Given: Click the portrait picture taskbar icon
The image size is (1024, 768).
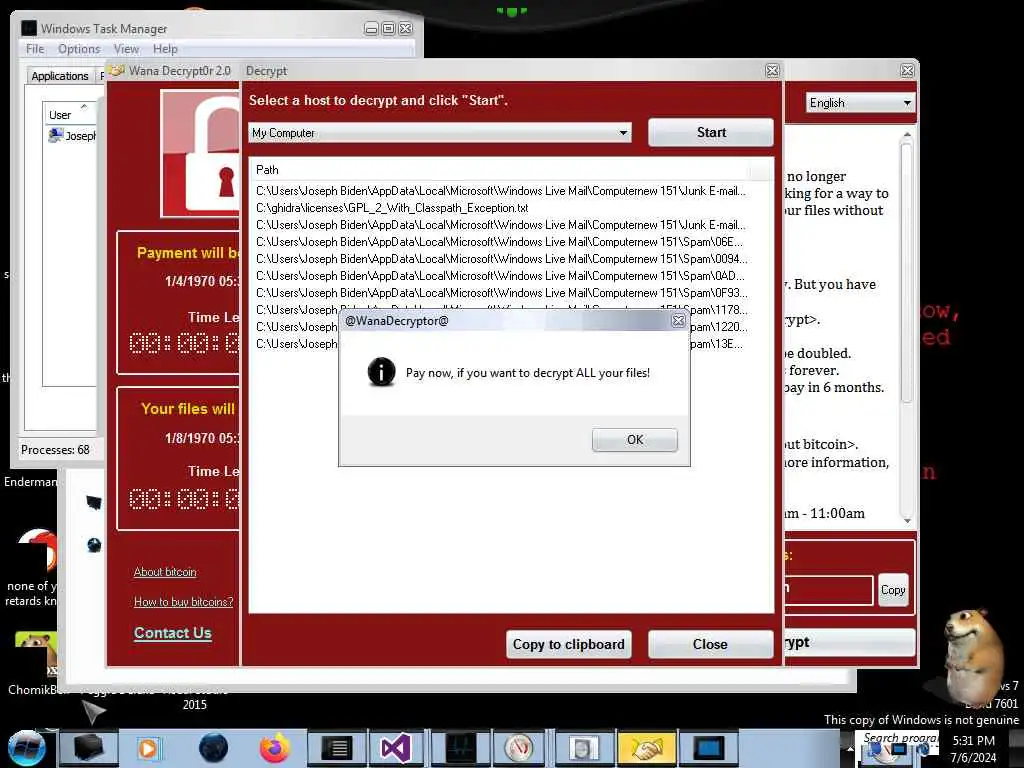Looking at the screenshot, I should click(x=583, y=748).
